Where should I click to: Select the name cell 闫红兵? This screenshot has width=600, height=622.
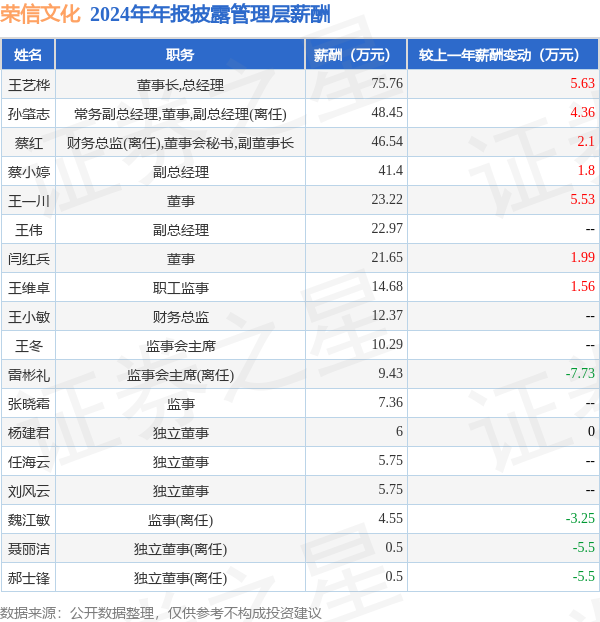29,259
